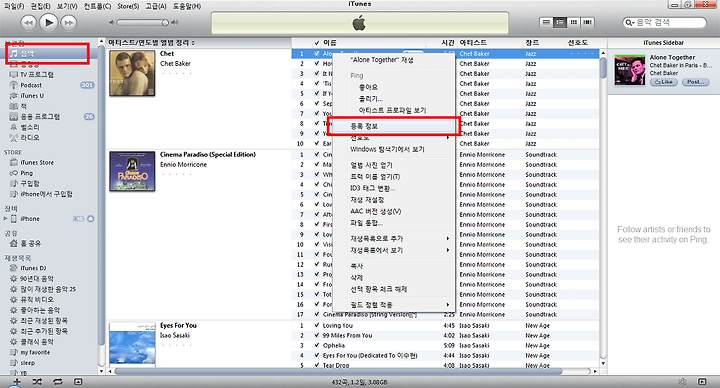Open 파일(F) menu
Screen dimensions: 720x388
pos(14,6)
